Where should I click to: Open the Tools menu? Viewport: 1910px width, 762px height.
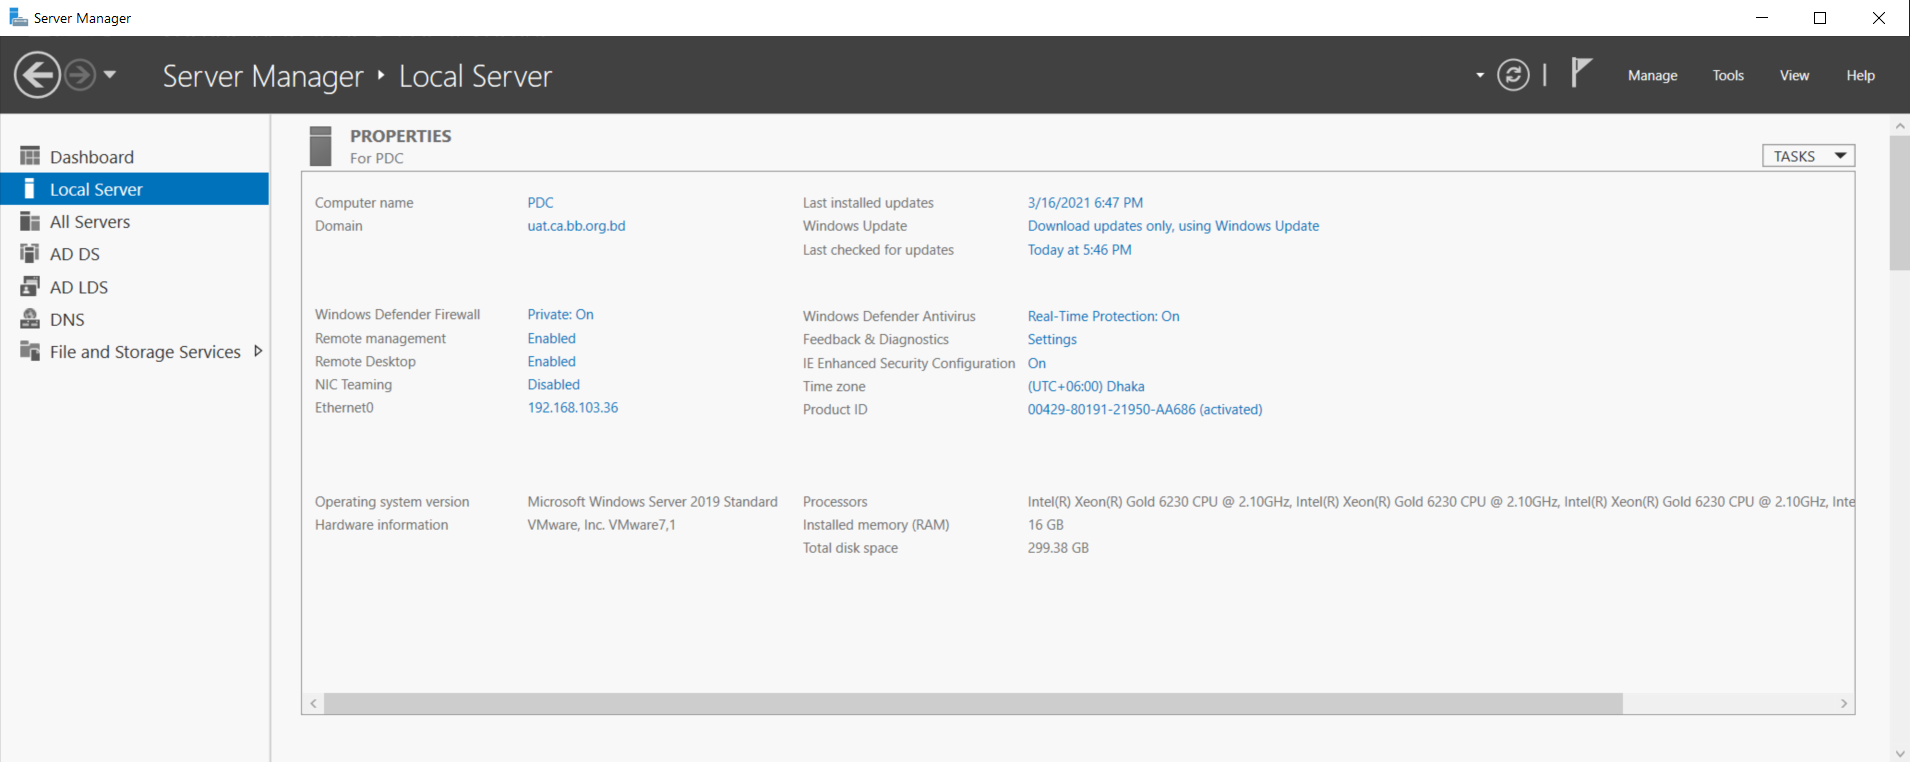tap(1728, 76)
